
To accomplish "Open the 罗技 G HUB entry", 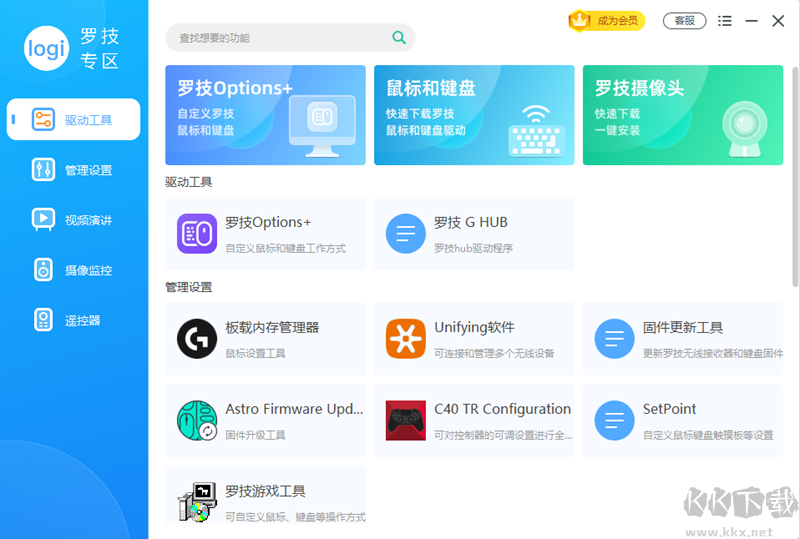I will pyautogui.click(x=474, y=234).
